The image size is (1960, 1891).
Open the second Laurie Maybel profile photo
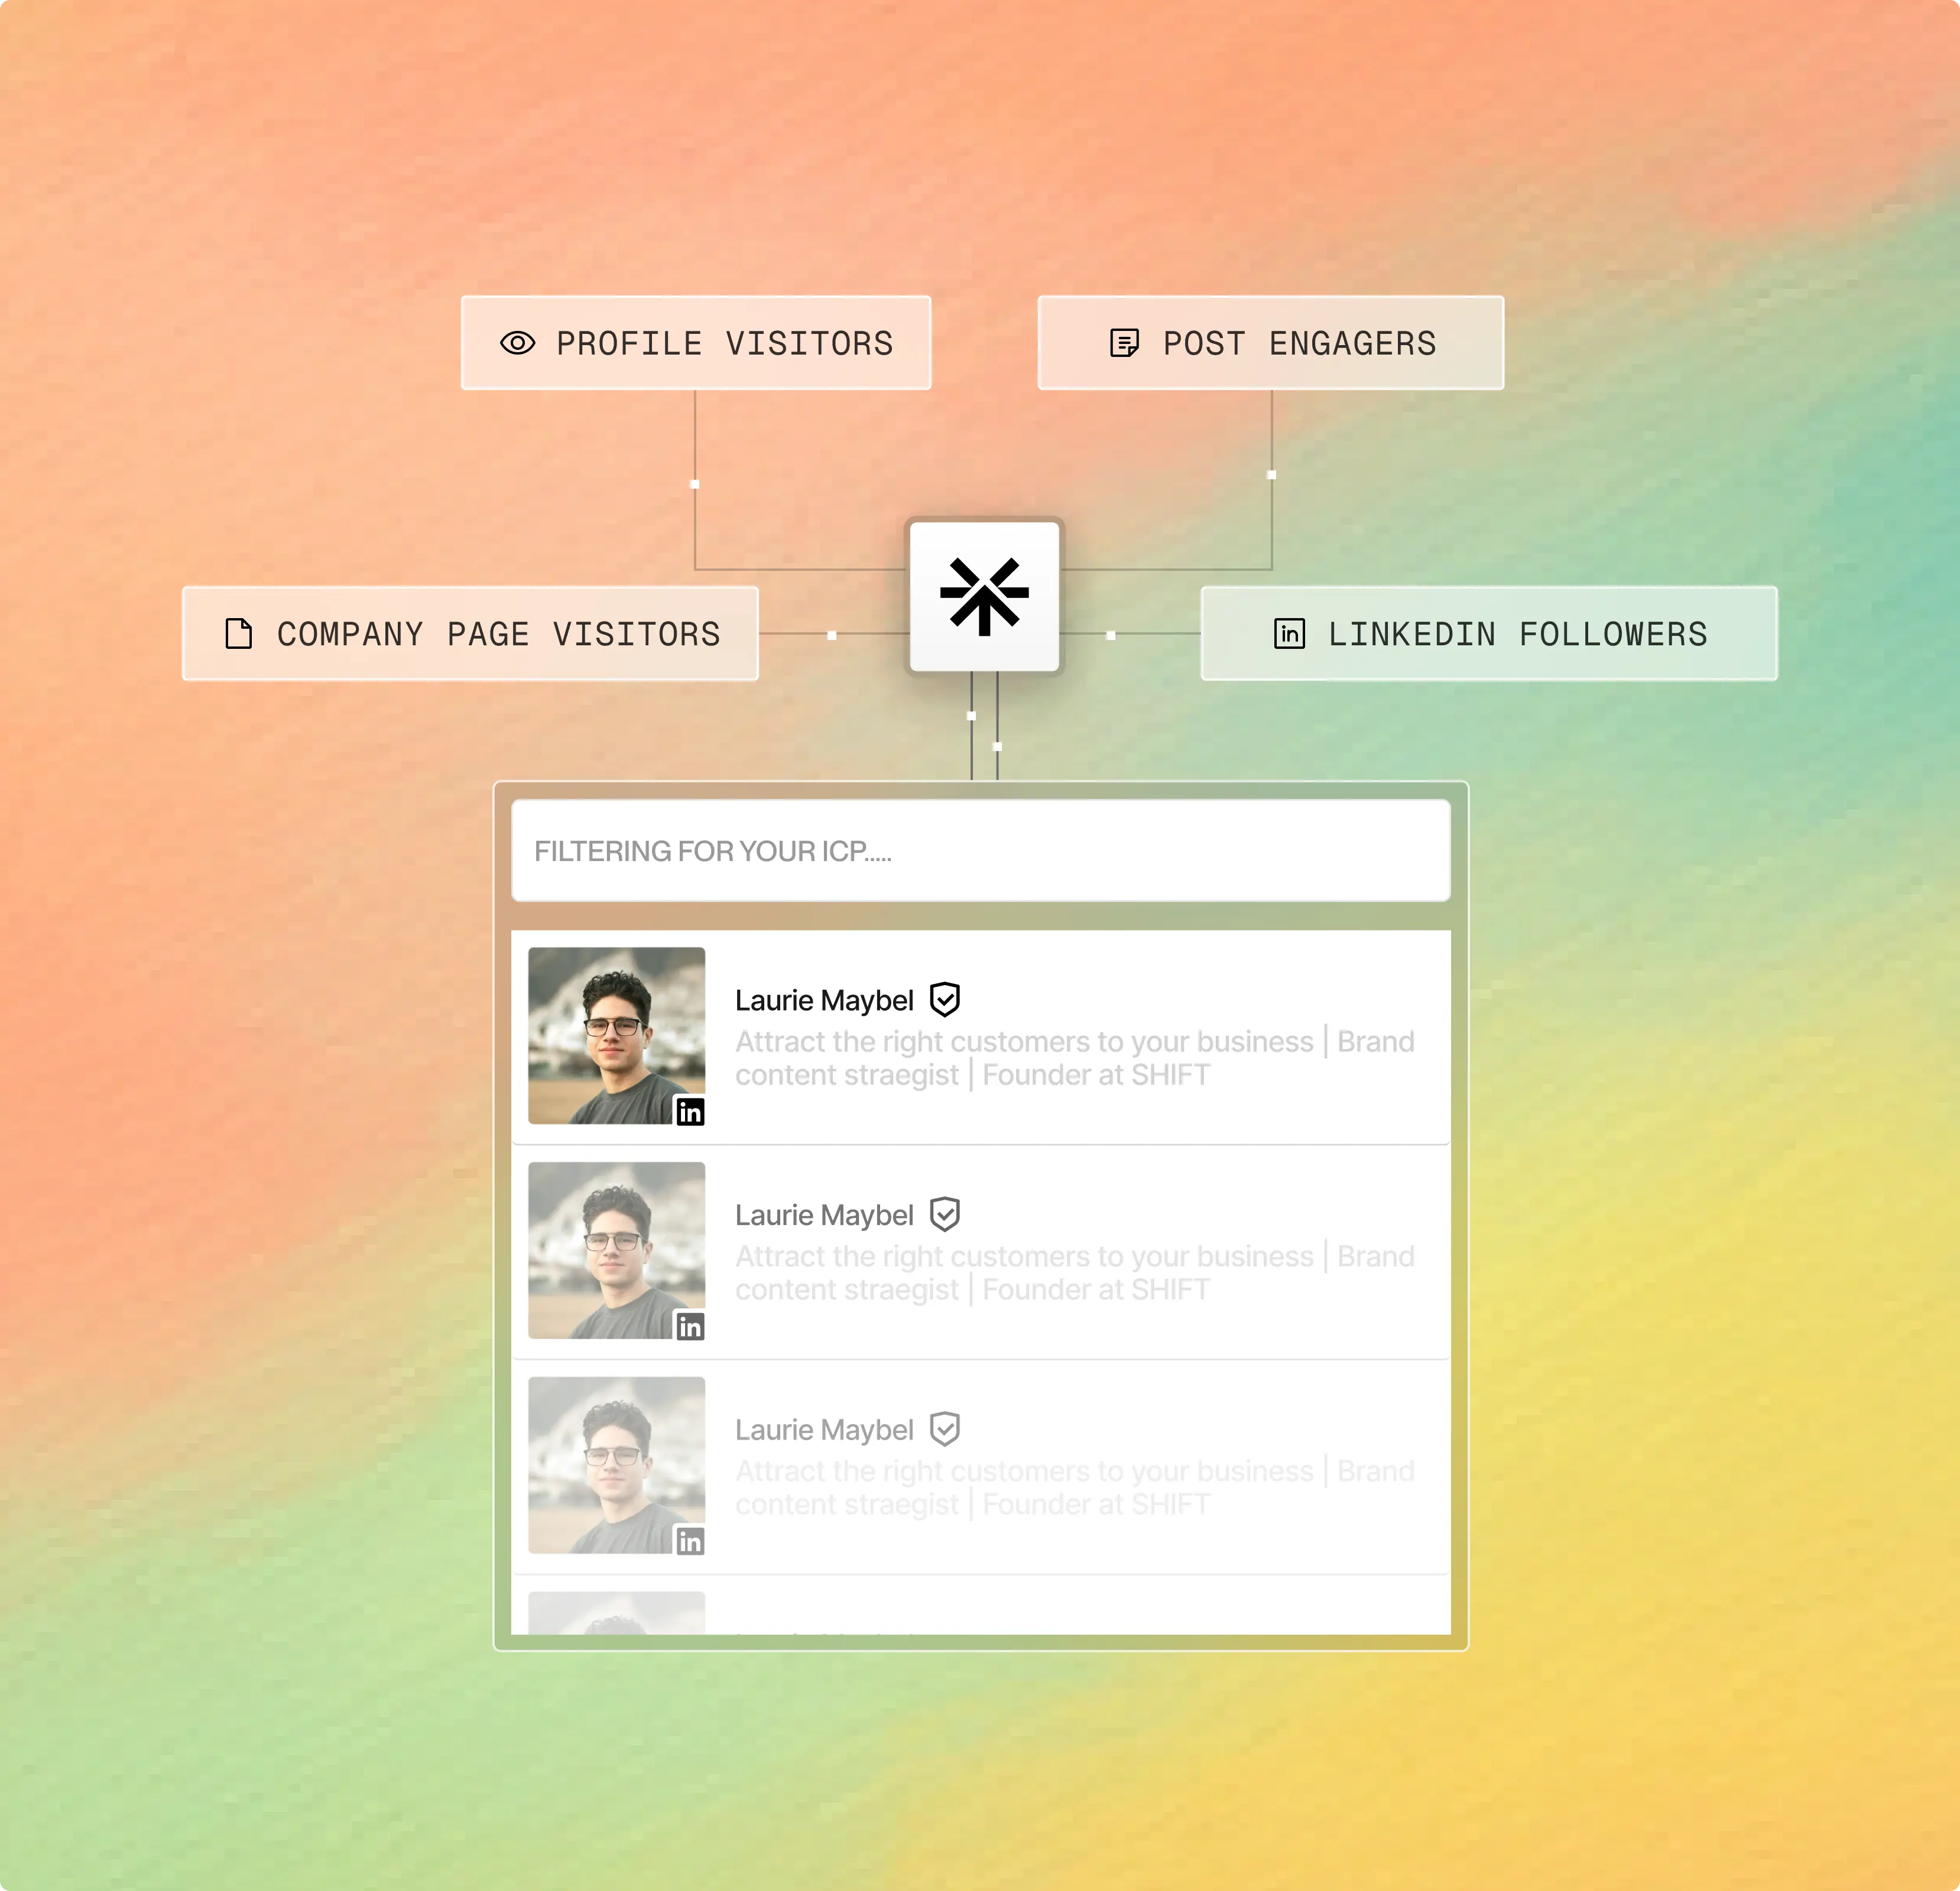[616, 1250]
